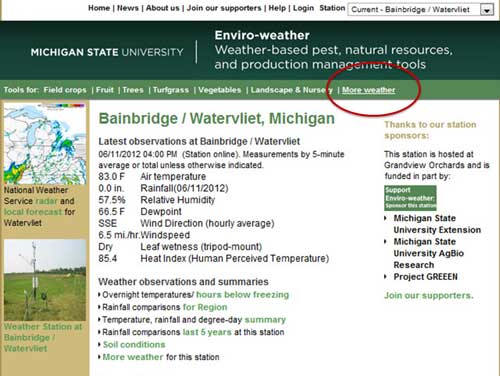Click the Michigan State University logo
This screenshot has height=376, width=500.
click(x=107, y=52)
